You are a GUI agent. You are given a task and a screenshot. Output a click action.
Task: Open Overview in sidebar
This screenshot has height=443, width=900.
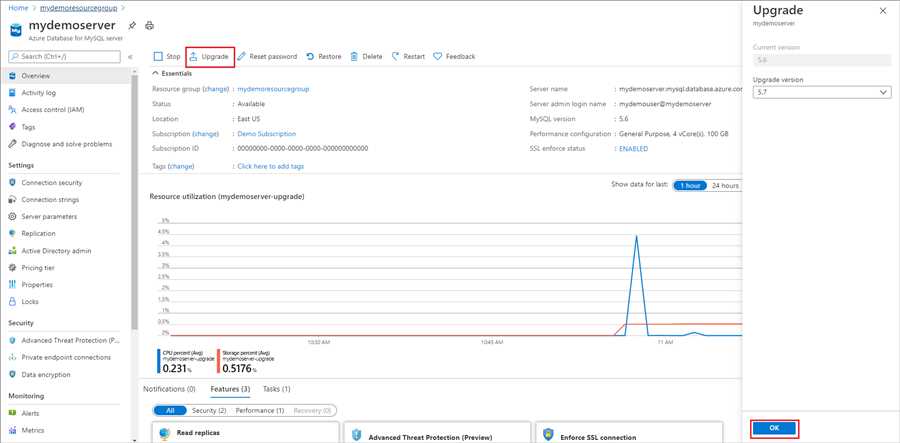pos(65,76)
